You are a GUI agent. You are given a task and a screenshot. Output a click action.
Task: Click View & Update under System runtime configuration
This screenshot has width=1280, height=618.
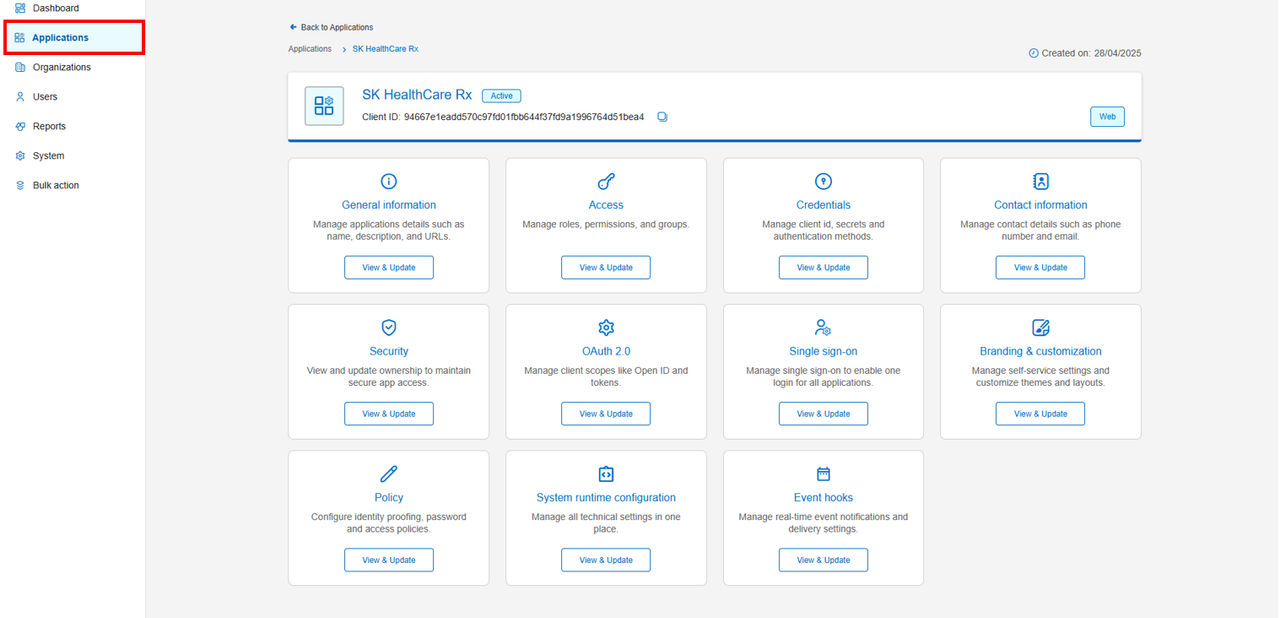click(x=606, y=560)
